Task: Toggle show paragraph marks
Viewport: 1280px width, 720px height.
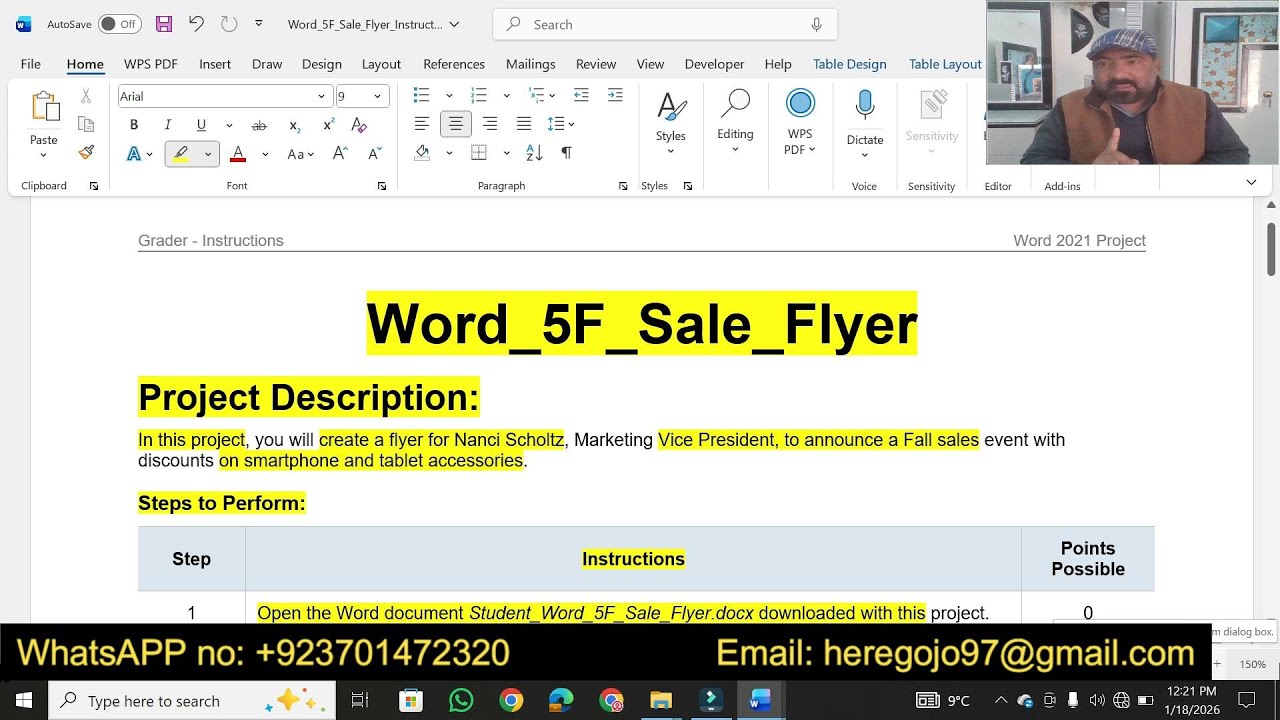Action: click(567, 153)
